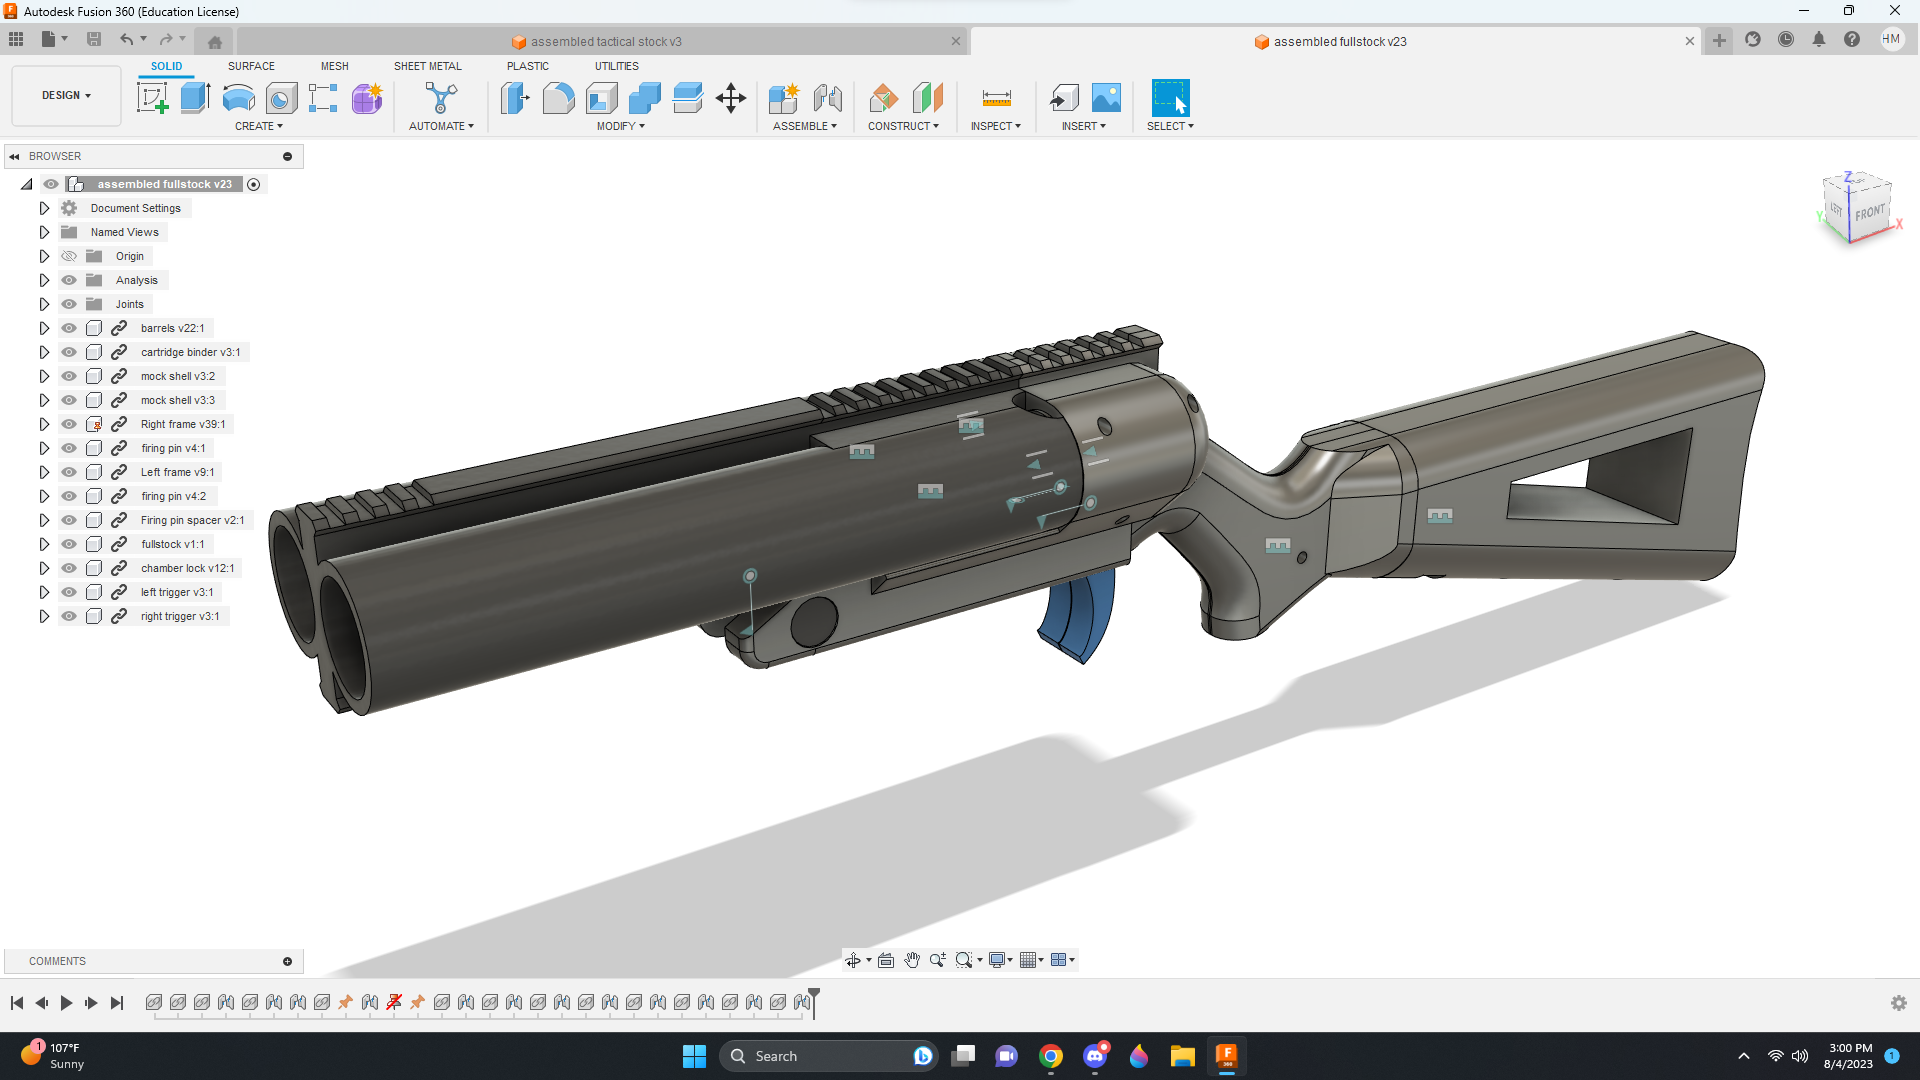Viewport: 1920px width, 1080px height.
Task: Click the Extrude tool icon
Action: pos(195,98)
